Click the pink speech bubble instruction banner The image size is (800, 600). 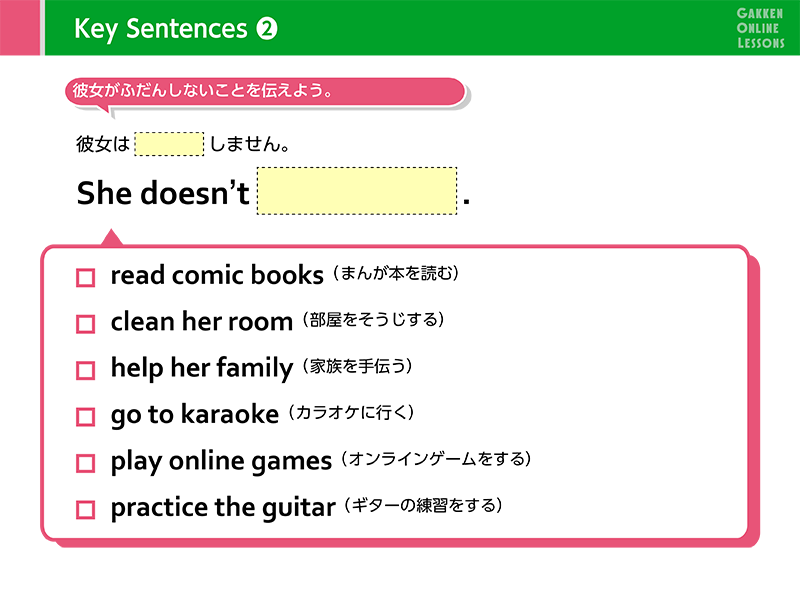[265, 92]
